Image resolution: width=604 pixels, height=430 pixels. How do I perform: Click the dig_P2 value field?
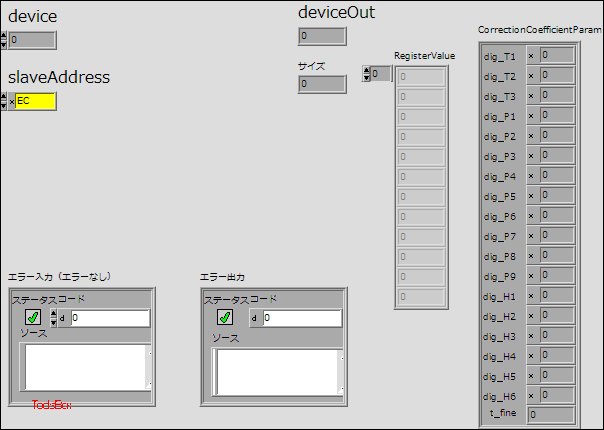(557, 136)
